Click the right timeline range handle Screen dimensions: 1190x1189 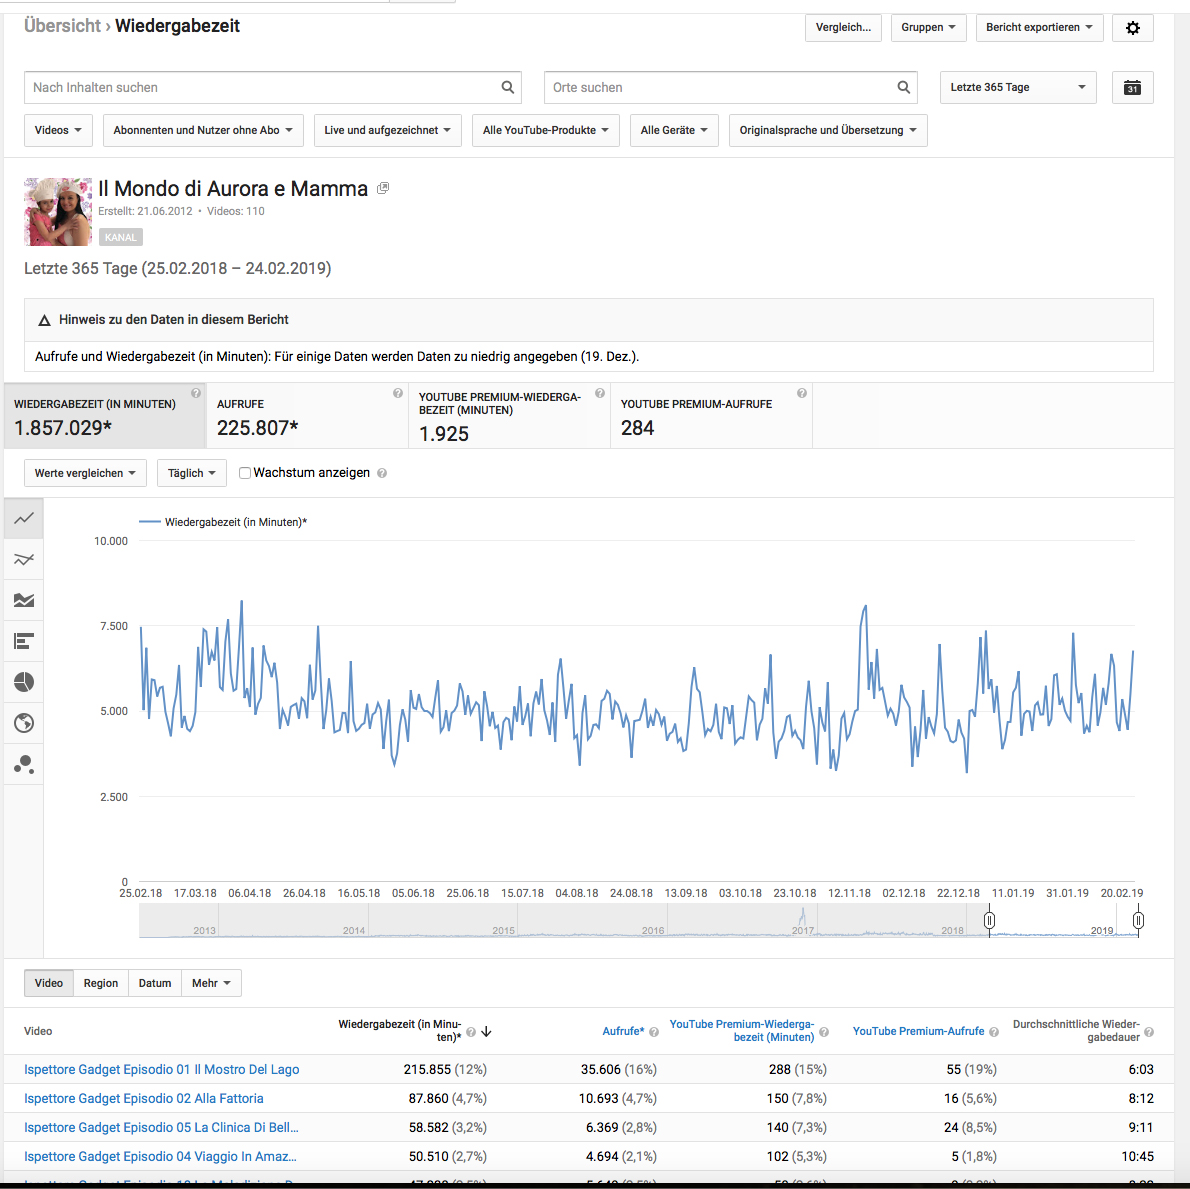click(1138, 920)
